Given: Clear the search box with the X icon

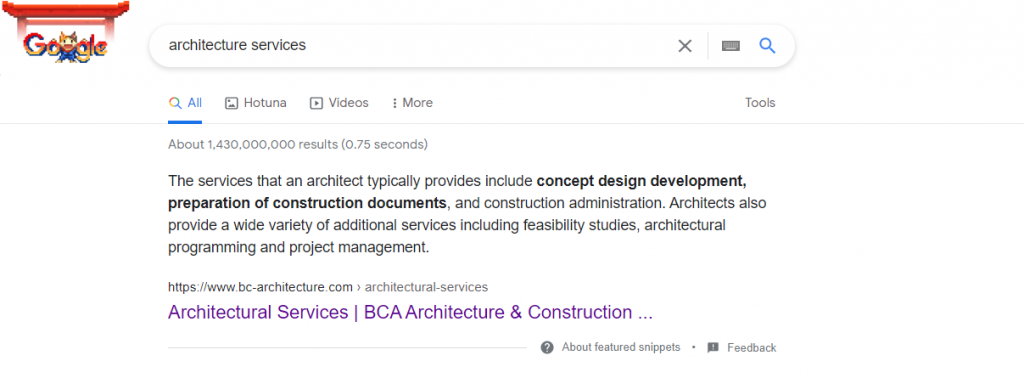Looking at the screenshot, I should click(x=684, y=46).
